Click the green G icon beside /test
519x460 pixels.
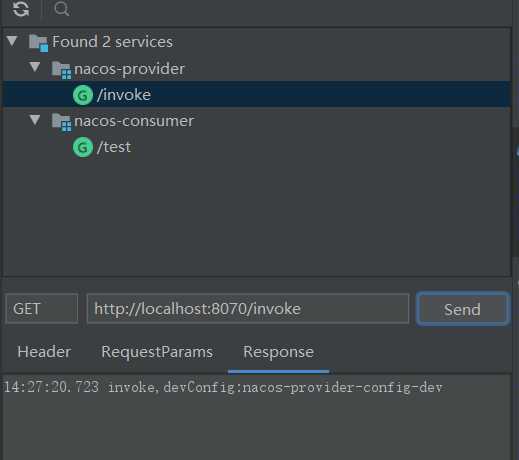(x=83, y=147)
